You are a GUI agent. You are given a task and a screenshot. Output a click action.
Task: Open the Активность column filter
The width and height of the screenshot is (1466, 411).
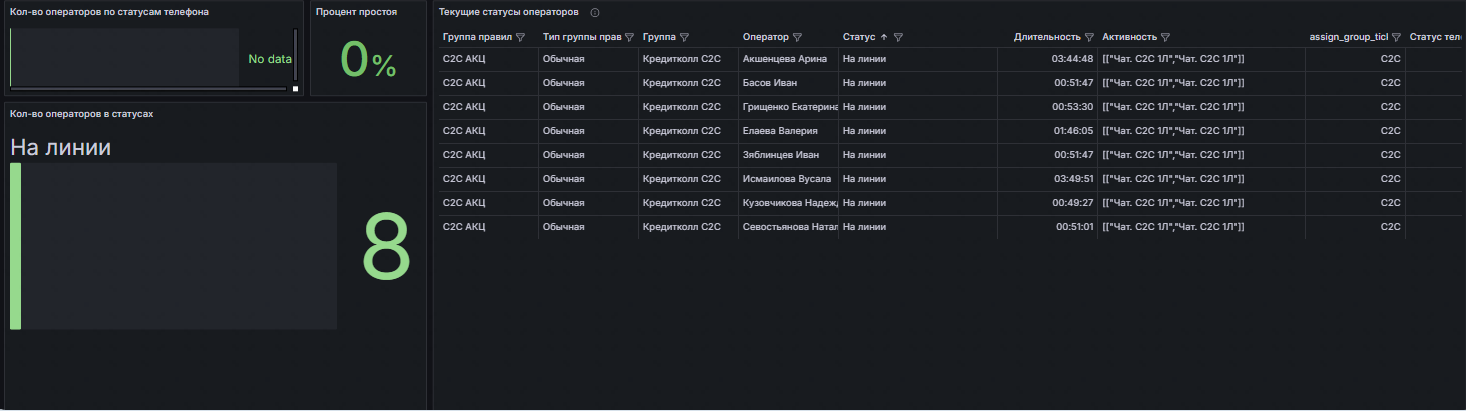[x=1166, y=37]
